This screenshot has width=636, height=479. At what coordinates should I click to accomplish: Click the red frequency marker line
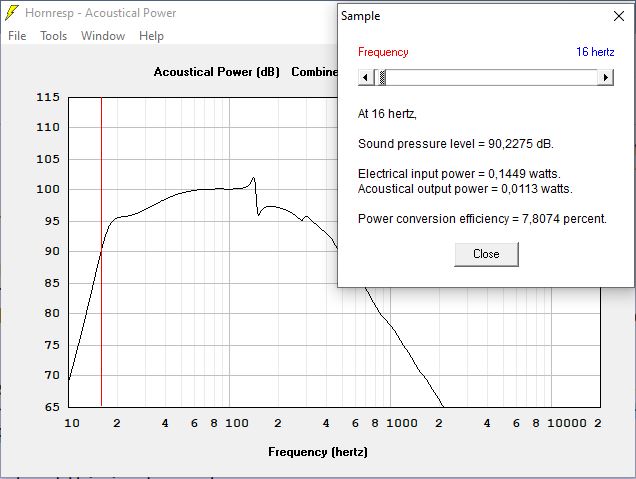click(101, 251)
